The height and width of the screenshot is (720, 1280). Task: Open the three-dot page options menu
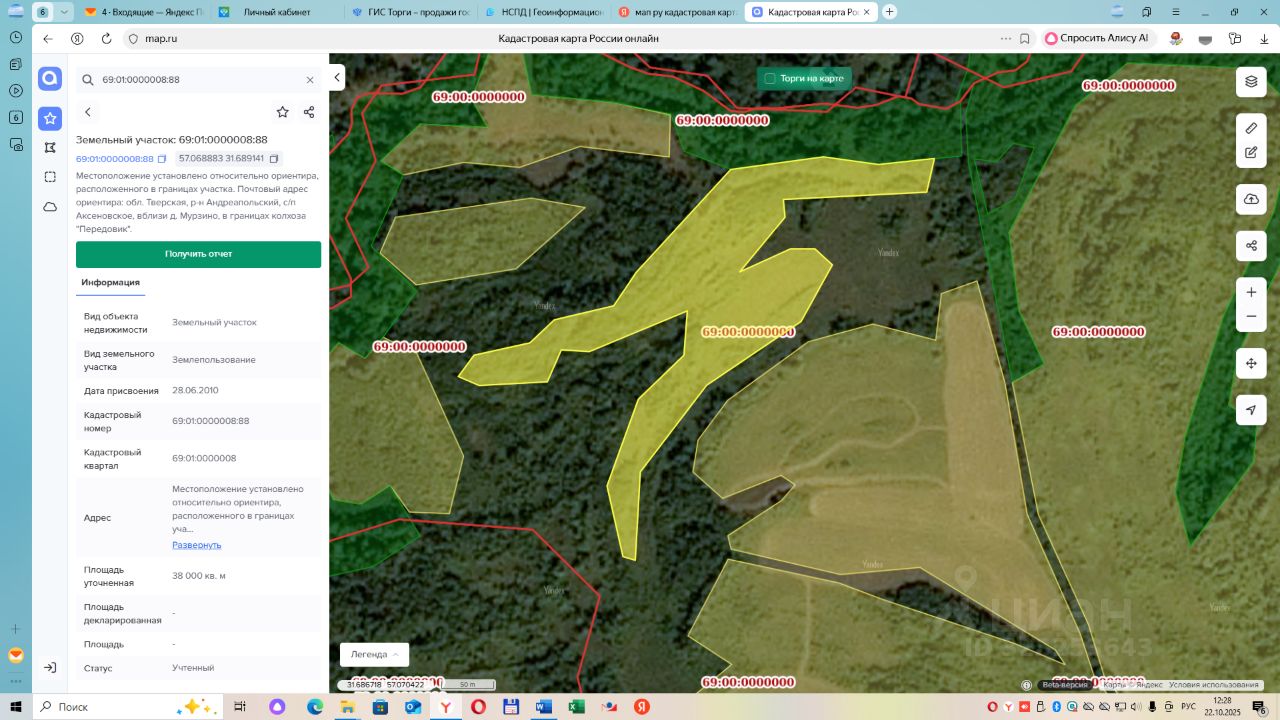coord(1005,39)
